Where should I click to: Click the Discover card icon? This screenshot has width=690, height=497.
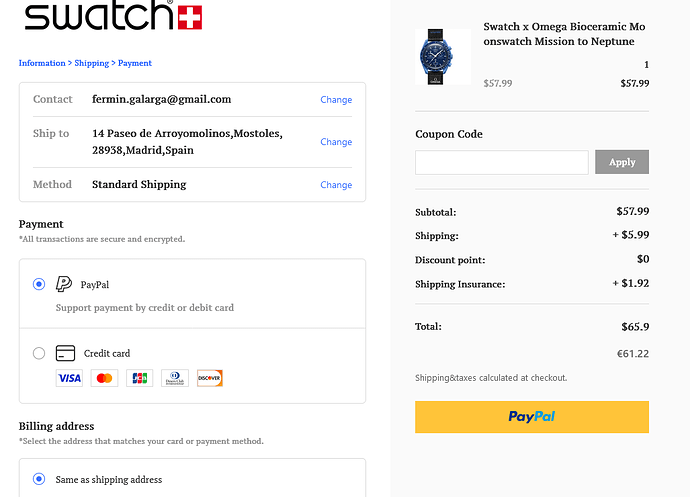click(x=209, y=378)
